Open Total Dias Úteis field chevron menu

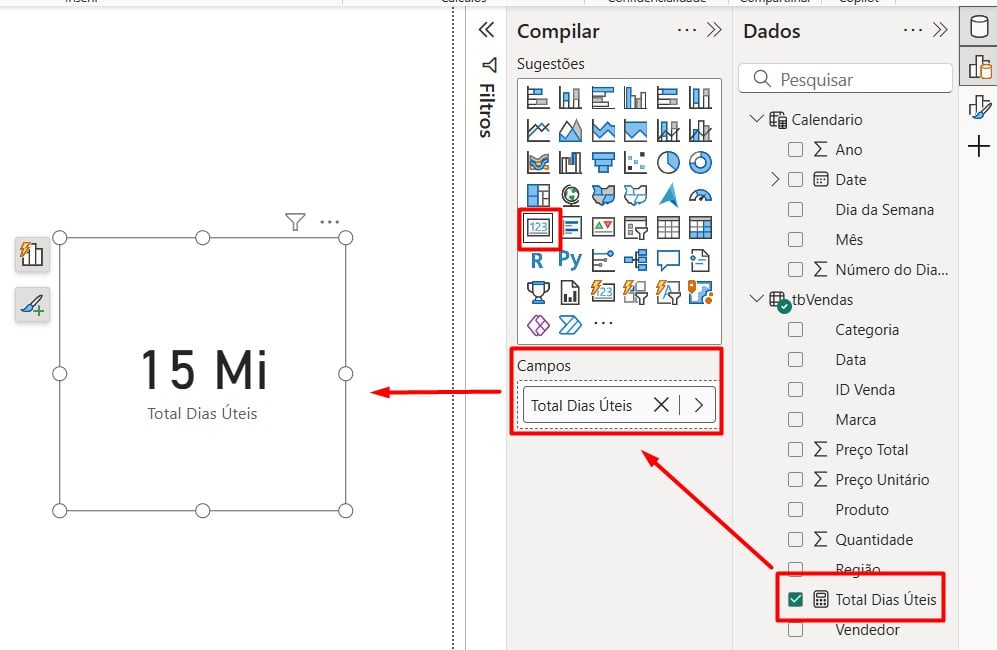(x=699, y=405)
